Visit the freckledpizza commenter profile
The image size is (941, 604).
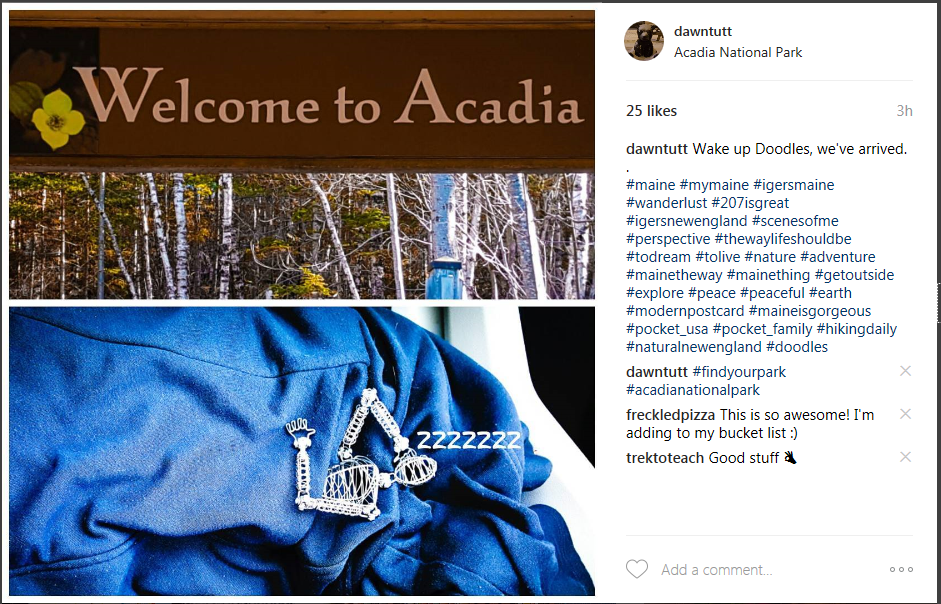pos(670,415)
